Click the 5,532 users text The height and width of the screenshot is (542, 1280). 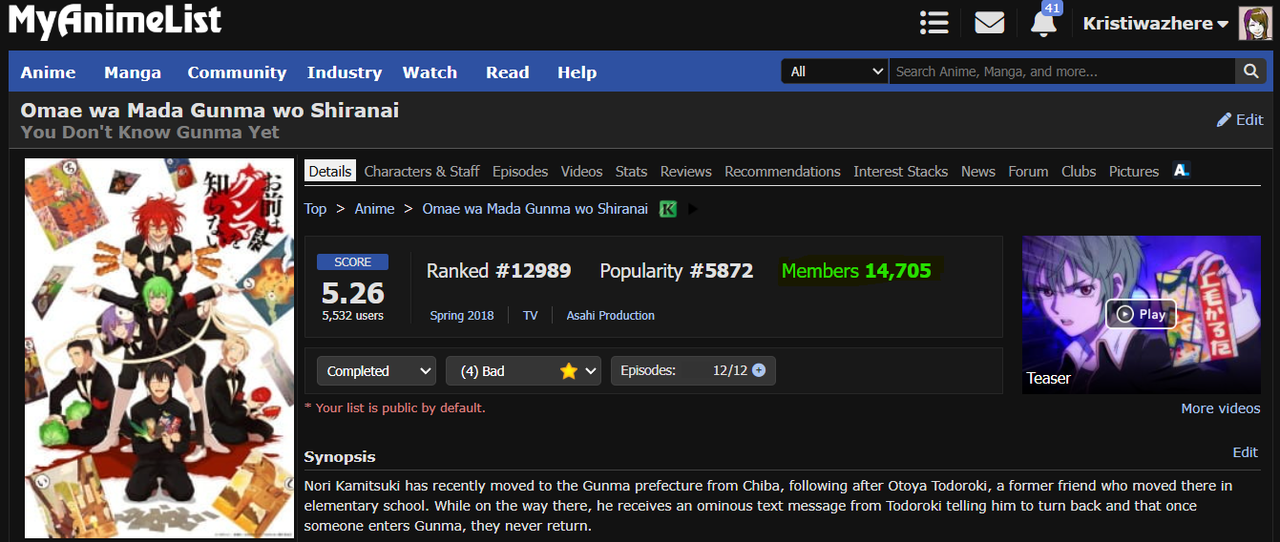(353, 315)
